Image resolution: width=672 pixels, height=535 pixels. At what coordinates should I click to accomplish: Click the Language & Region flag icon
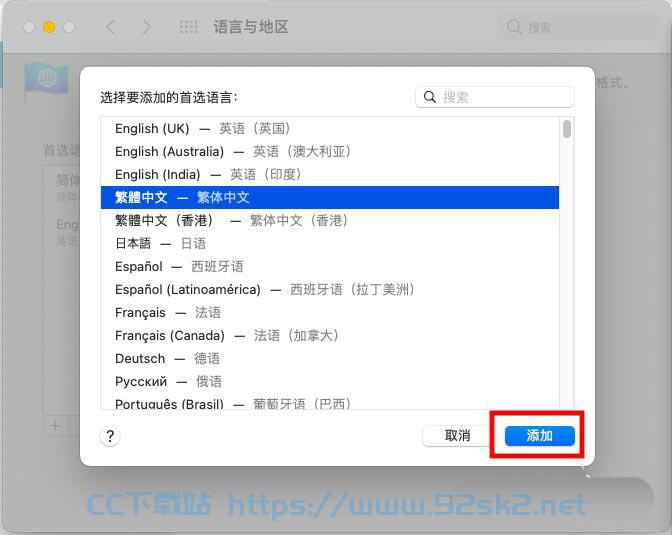[46, 80]
